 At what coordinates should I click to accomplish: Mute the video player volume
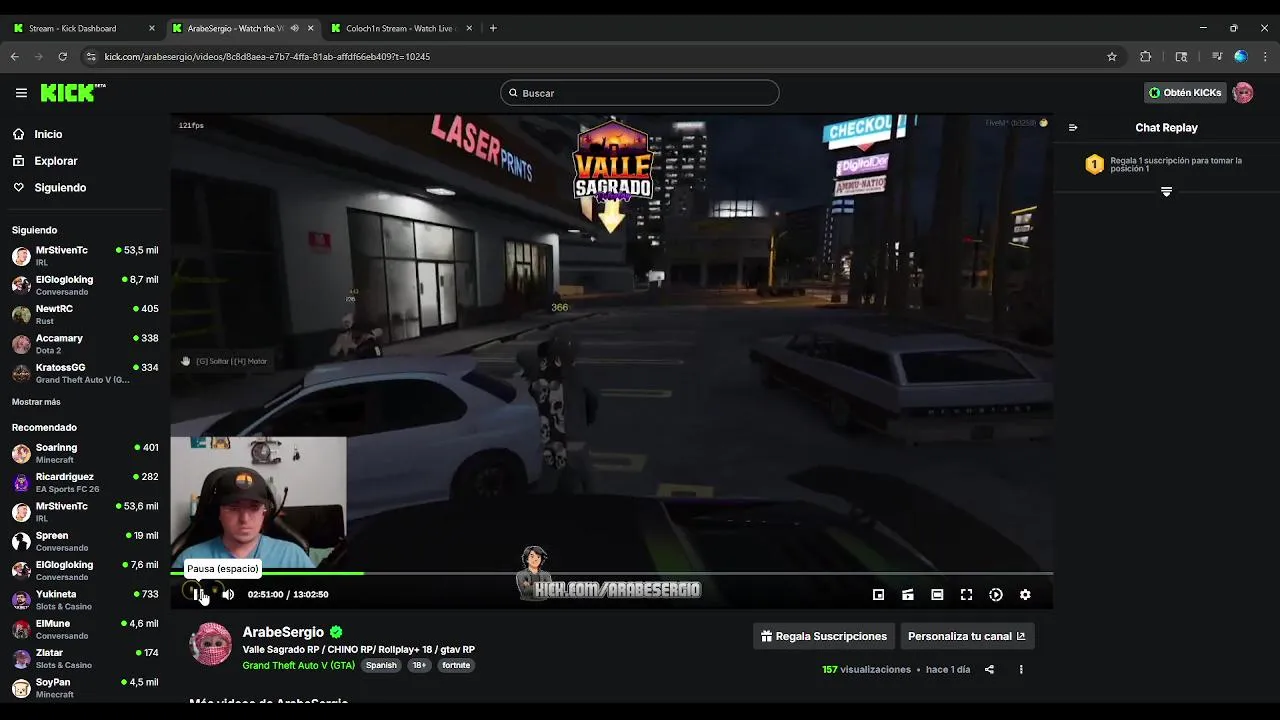pyautogui.click(x=228, y=594)
